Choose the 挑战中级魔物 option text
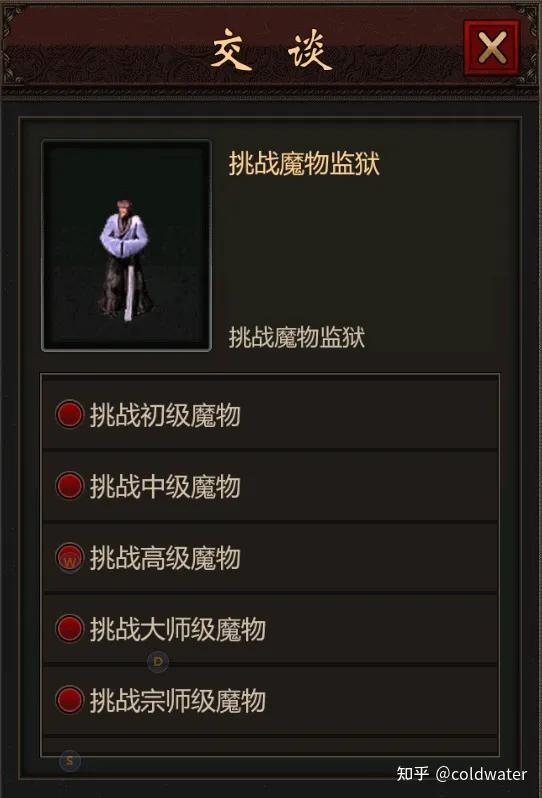Screen dimensions: 542x798 165,486
